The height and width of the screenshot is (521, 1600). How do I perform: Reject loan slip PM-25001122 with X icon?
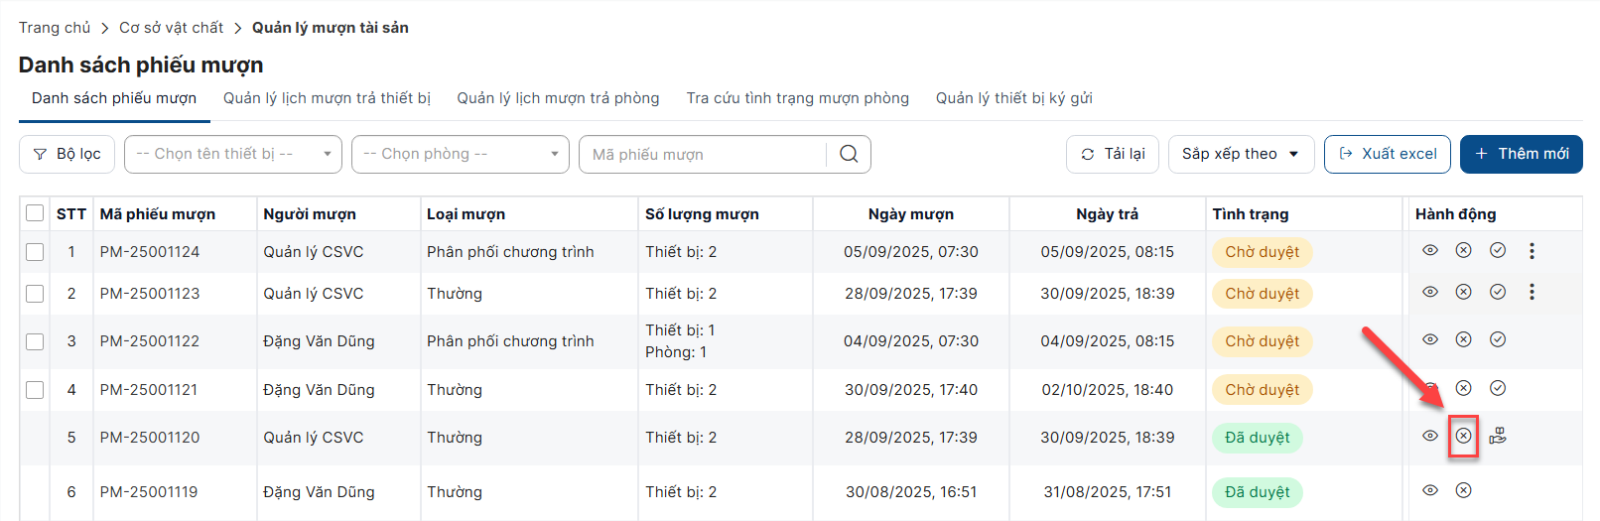click(x=1463, y=340)
